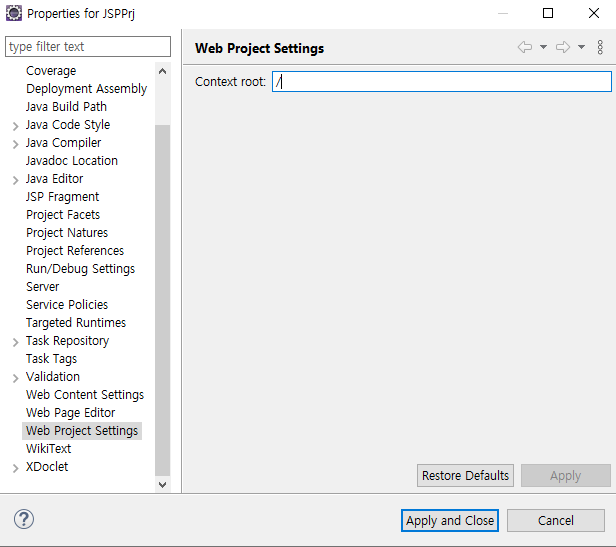Open the view menu three-dots icon
The width and height of the screenshot is (616, 547).
[x=600, y=47]
